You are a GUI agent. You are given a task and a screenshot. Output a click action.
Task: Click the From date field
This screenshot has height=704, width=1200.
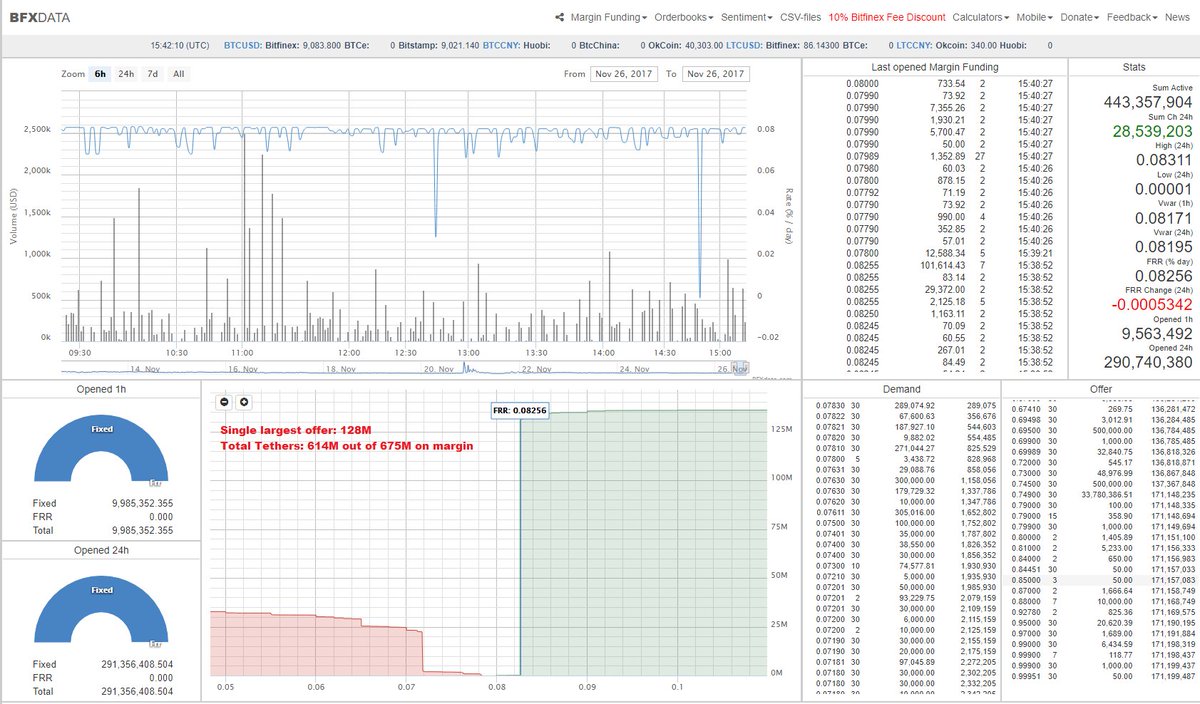[624, 74]
